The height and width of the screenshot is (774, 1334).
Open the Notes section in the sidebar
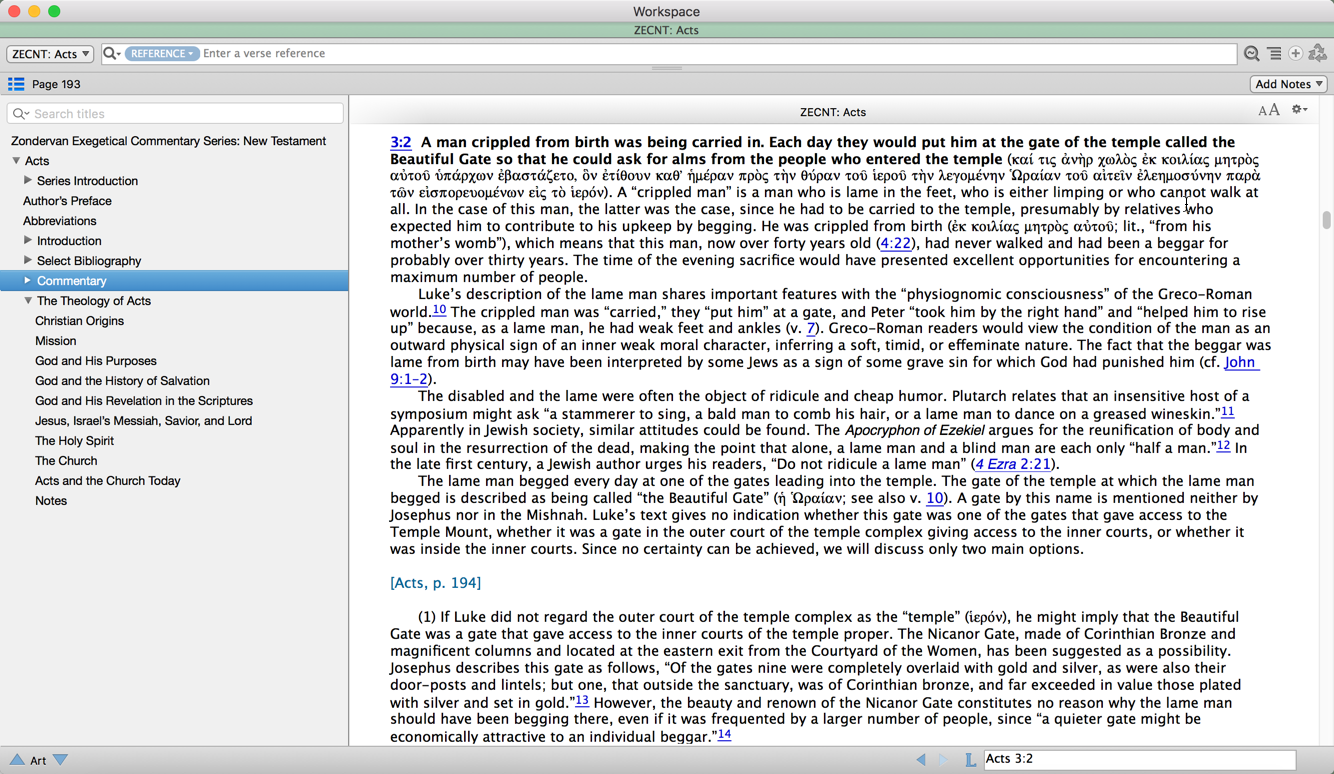(x=51, y=501)
